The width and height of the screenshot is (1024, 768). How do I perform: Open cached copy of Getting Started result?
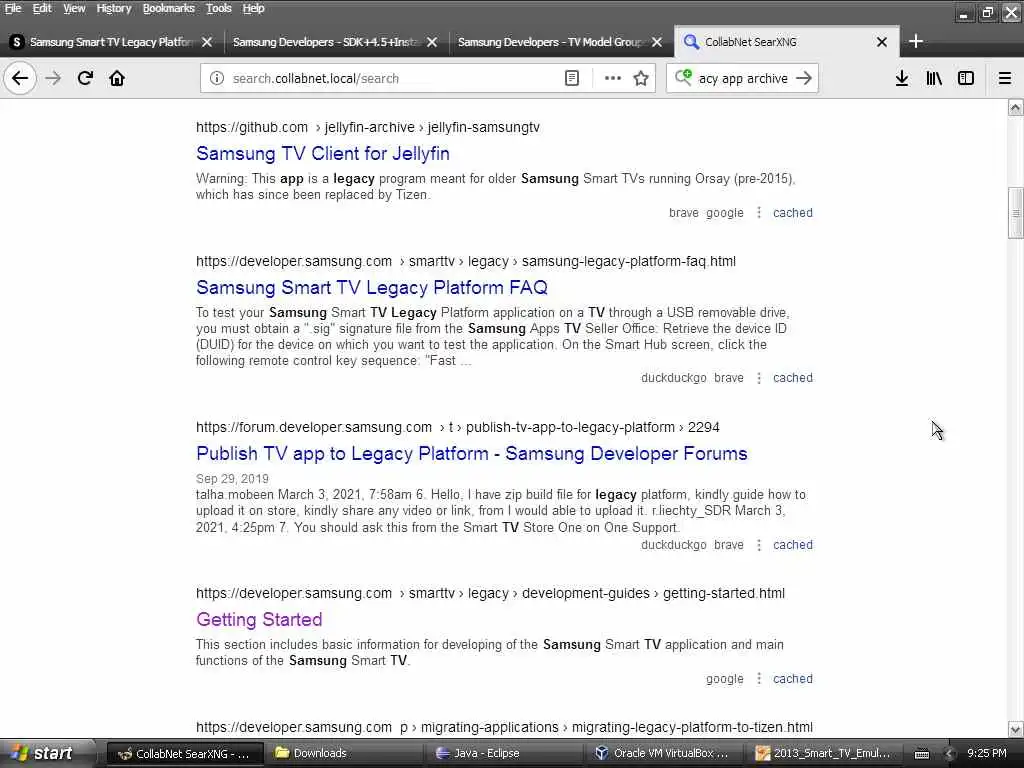pyautogui.click(x=793, y=679)
